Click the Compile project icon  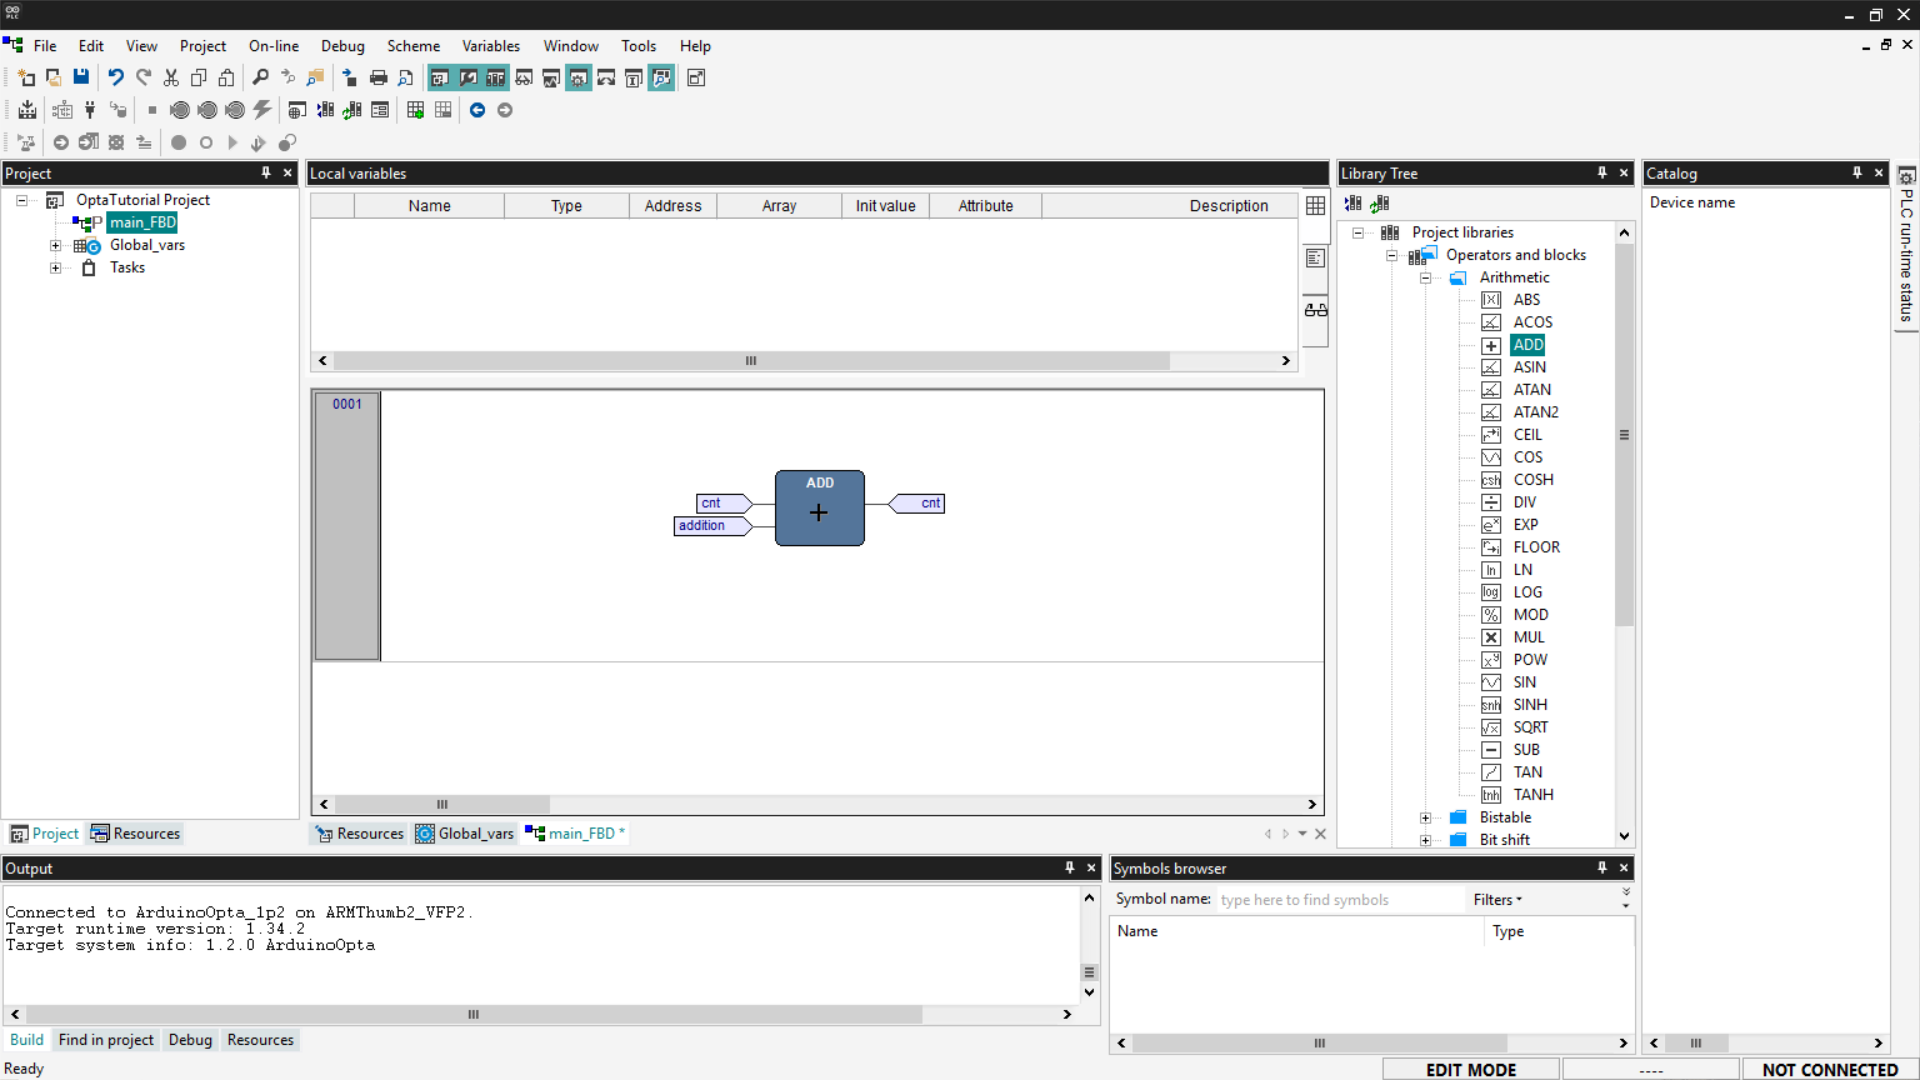[27, 110]
